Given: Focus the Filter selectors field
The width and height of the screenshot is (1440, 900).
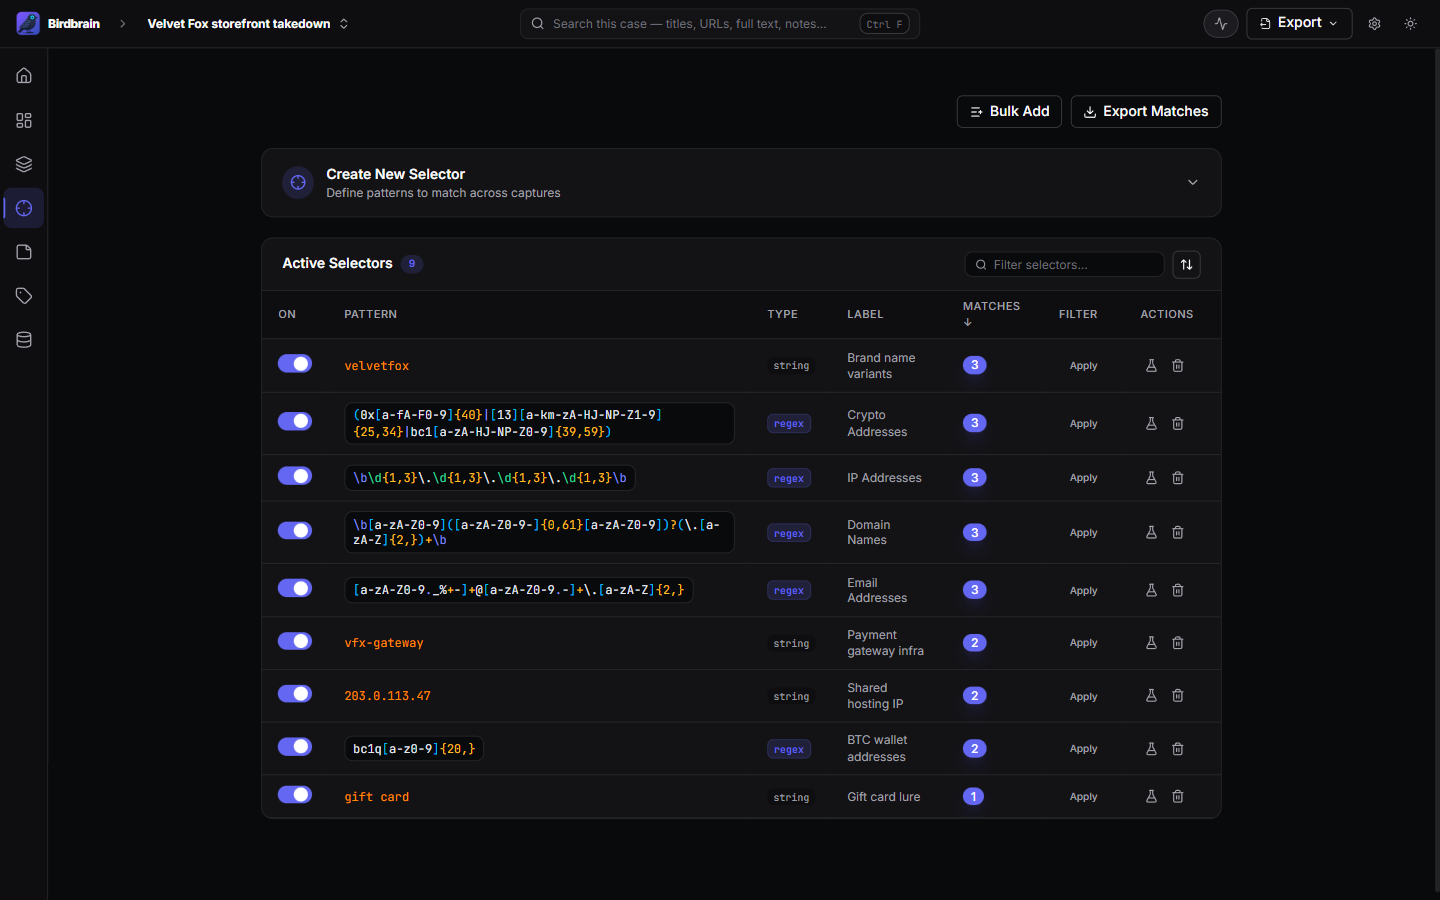Looking at the screenshot, I should click(x=1064, y=265).
